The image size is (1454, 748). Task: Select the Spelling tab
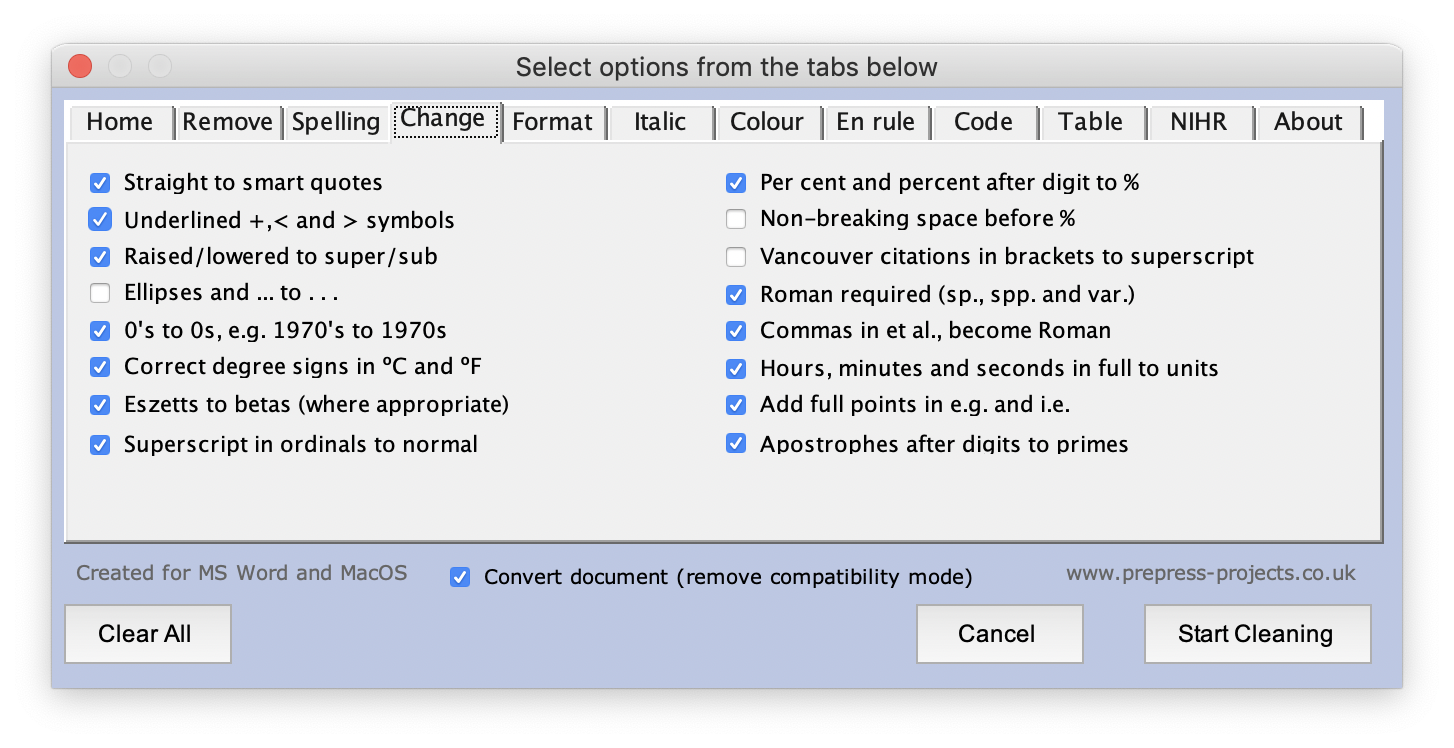point(336,122)
